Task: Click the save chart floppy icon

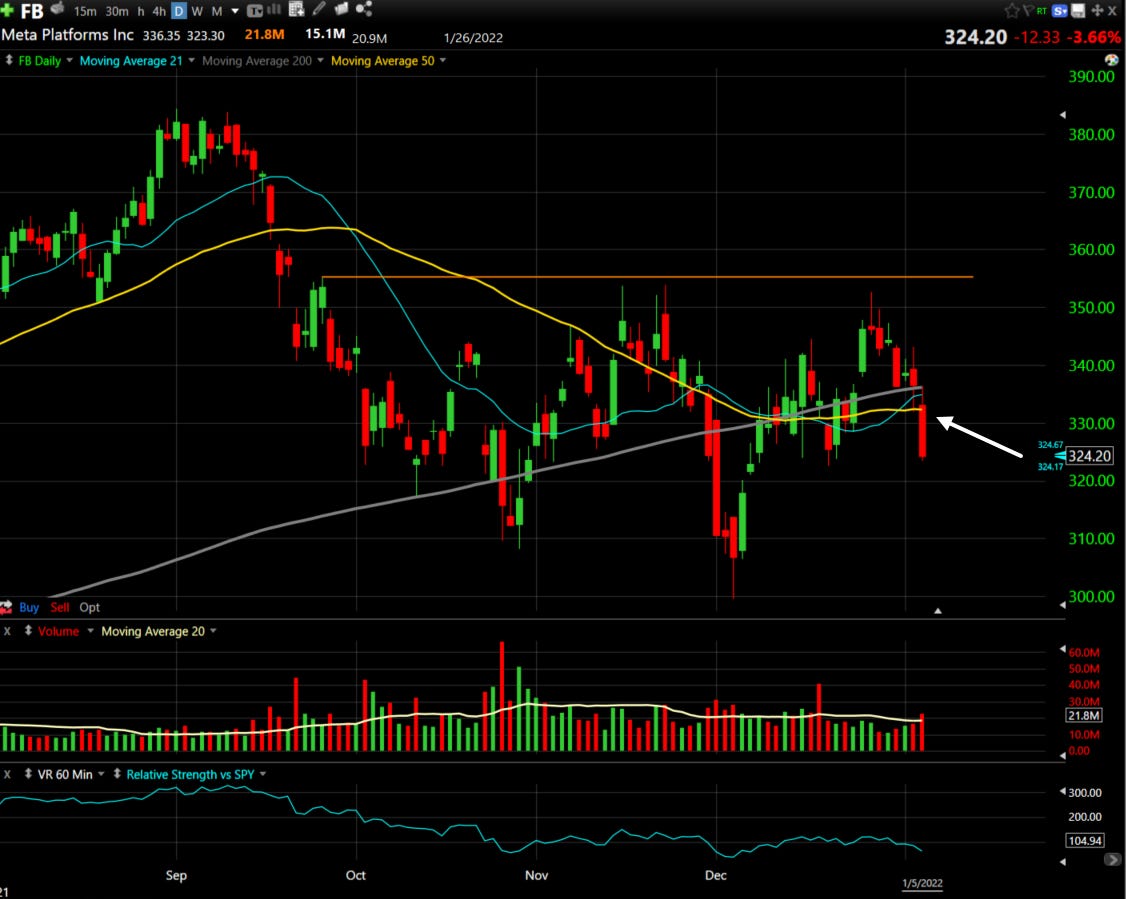Action: point(1078,11)
